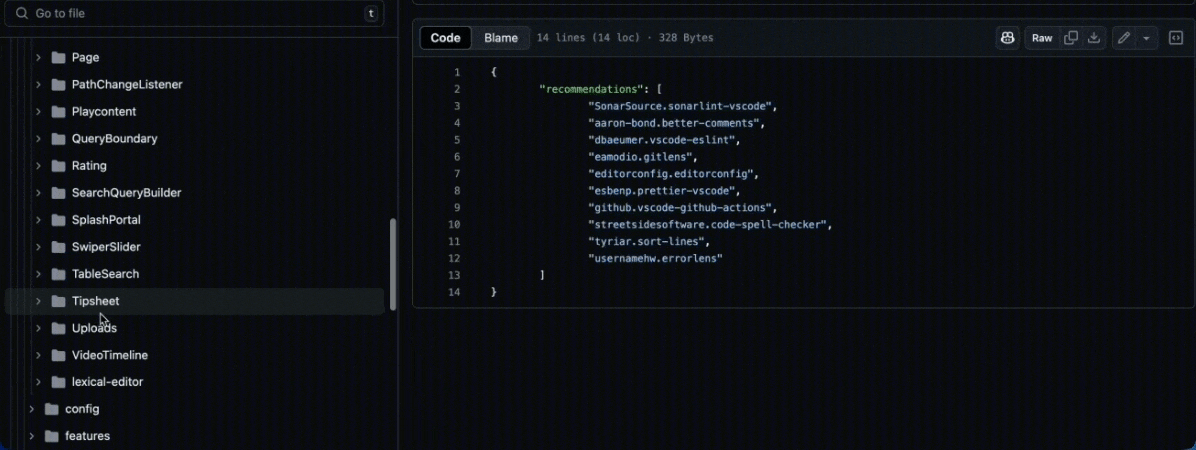Viewport: 1196px width, 450px height.
Task: Copy raw file contents icon
Action: [x=1071, y=38]
